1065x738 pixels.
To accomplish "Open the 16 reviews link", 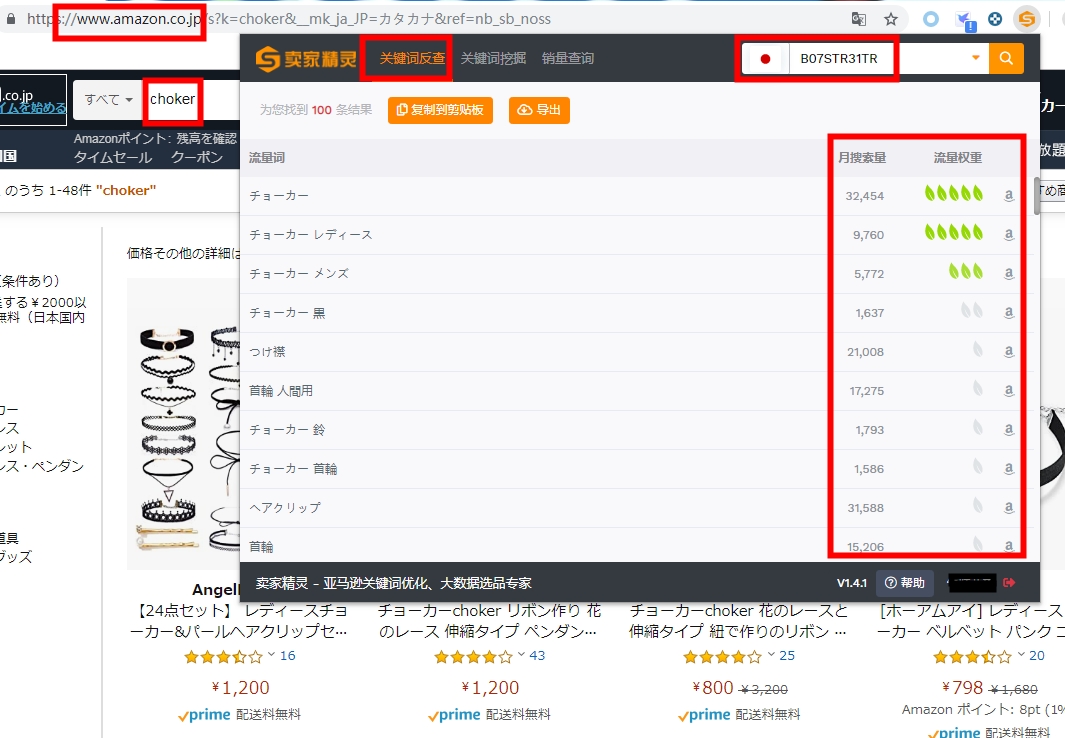I will coord(288,655).
